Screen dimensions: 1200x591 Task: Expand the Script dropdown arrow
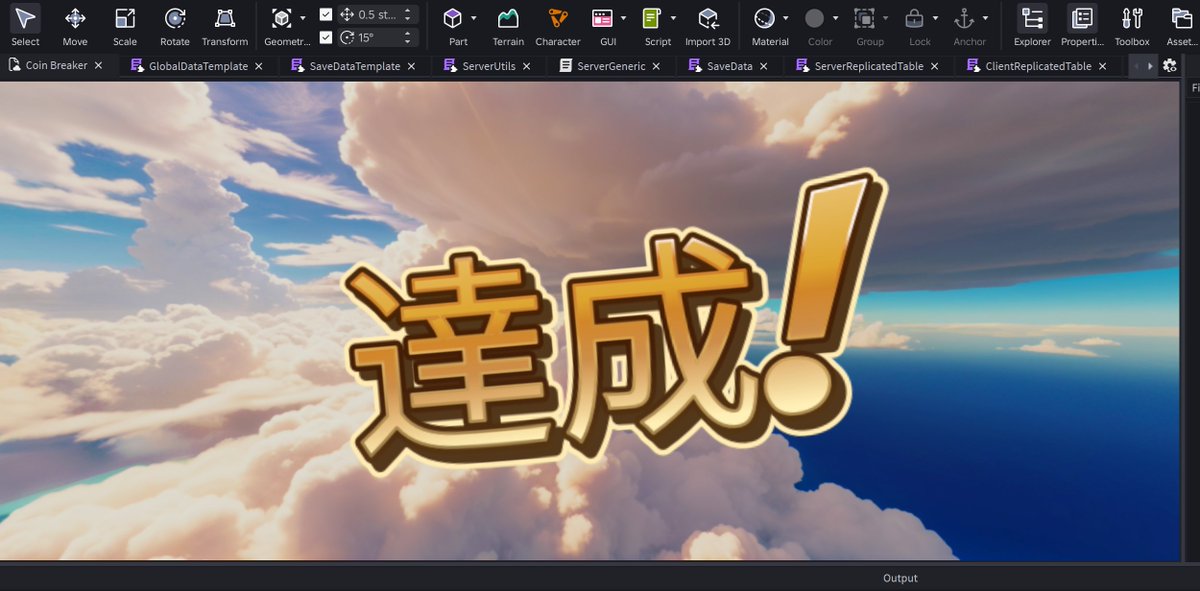tap(673, 18)
